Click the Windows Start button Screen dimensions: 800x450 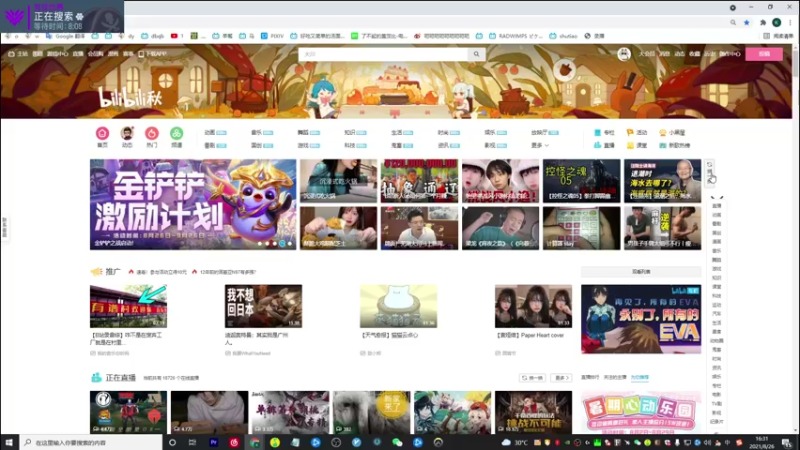(9, 442)
